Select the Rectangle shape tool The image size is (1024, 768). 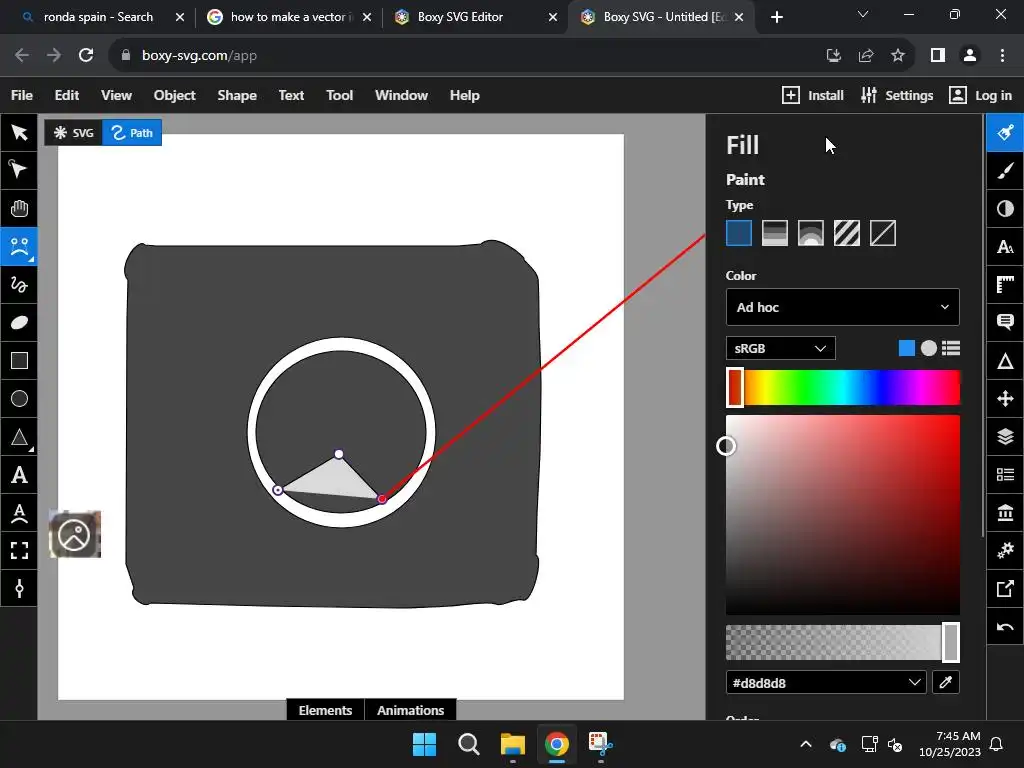(19, 360)
